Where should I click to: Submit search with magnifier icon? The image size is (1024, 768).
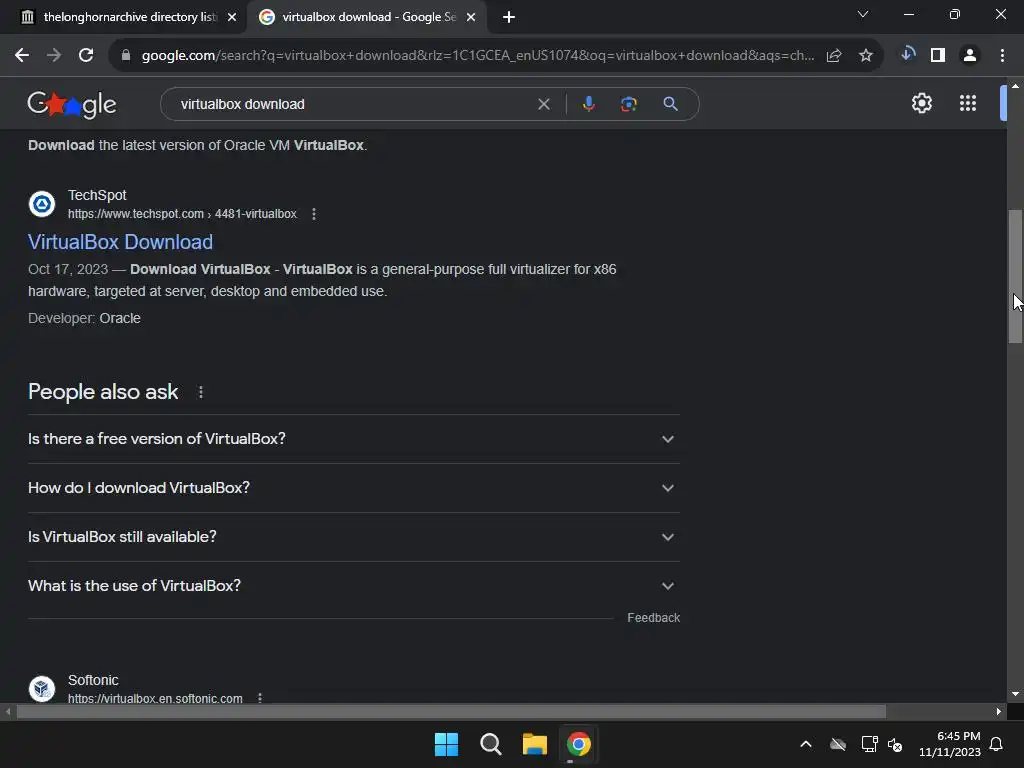(x=670, y=104)
